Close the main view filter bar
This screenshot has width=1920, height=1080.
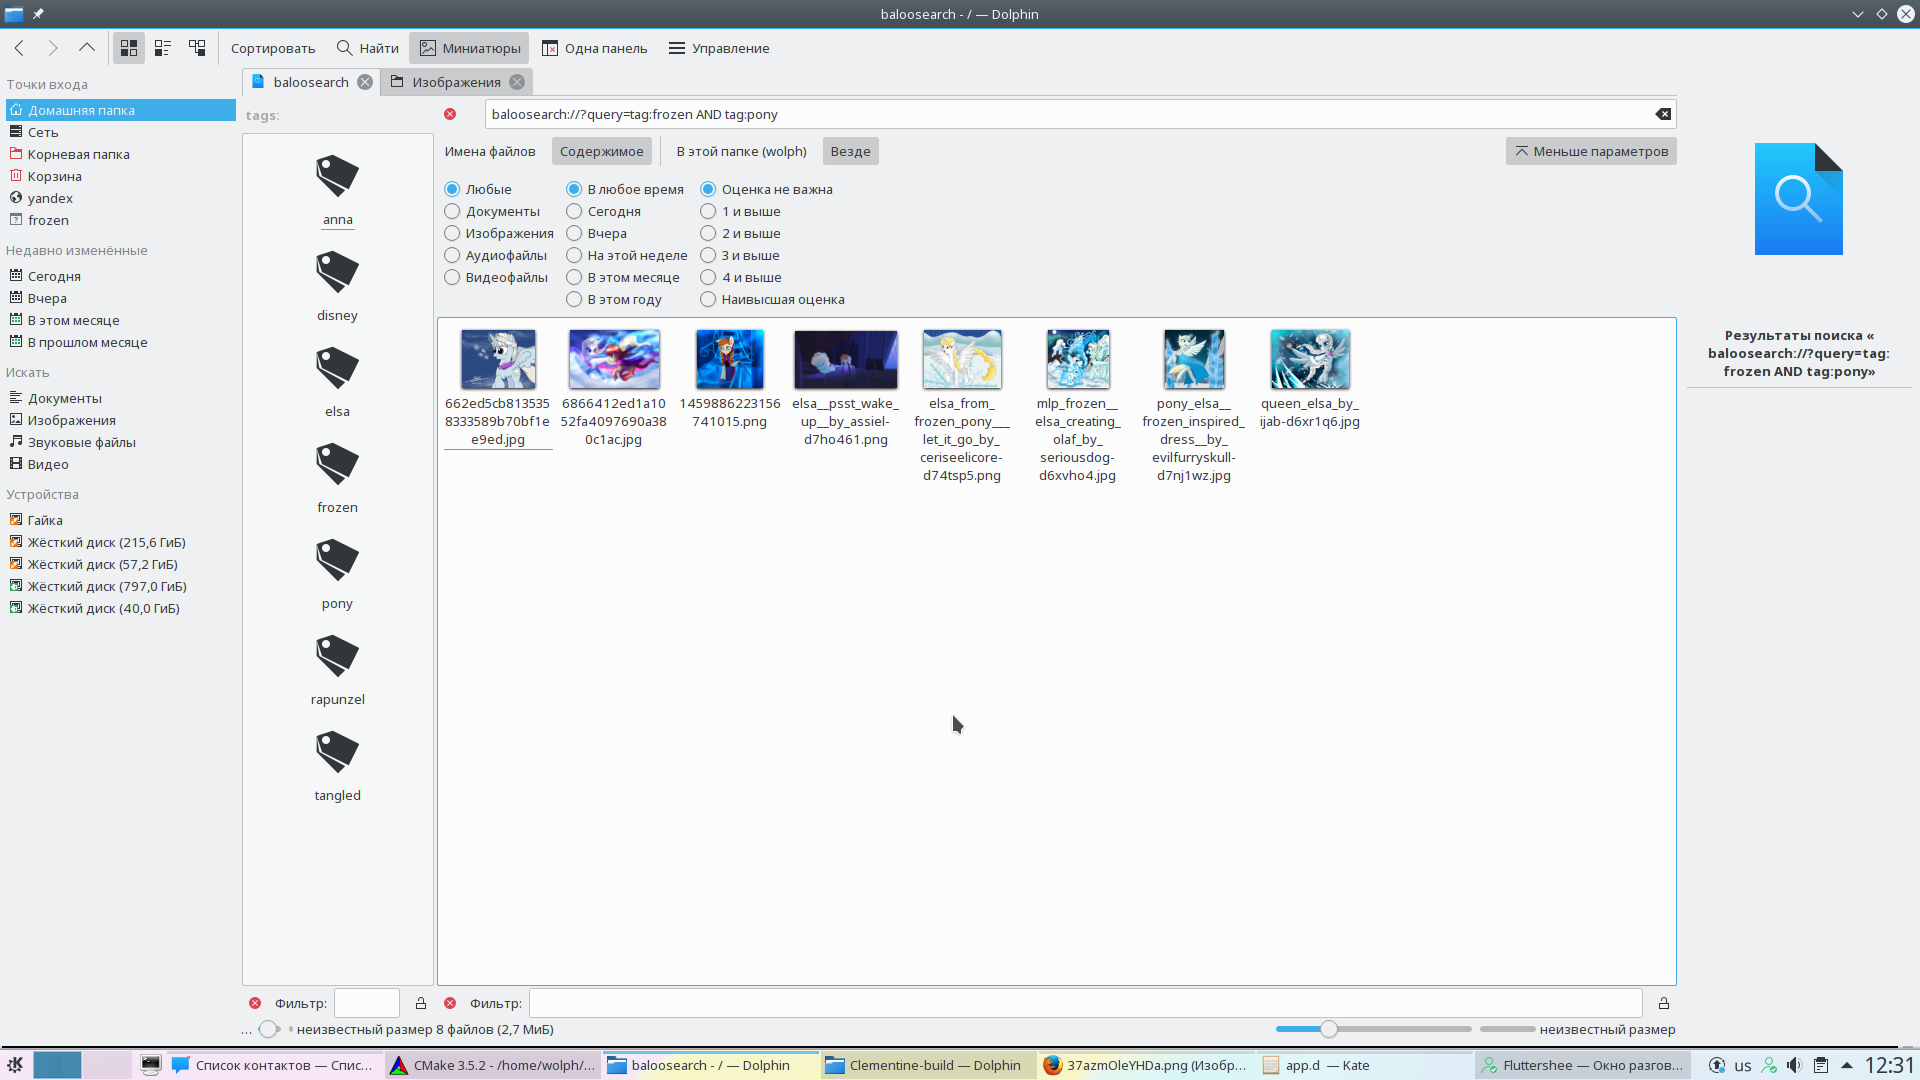coord(450,1003)
